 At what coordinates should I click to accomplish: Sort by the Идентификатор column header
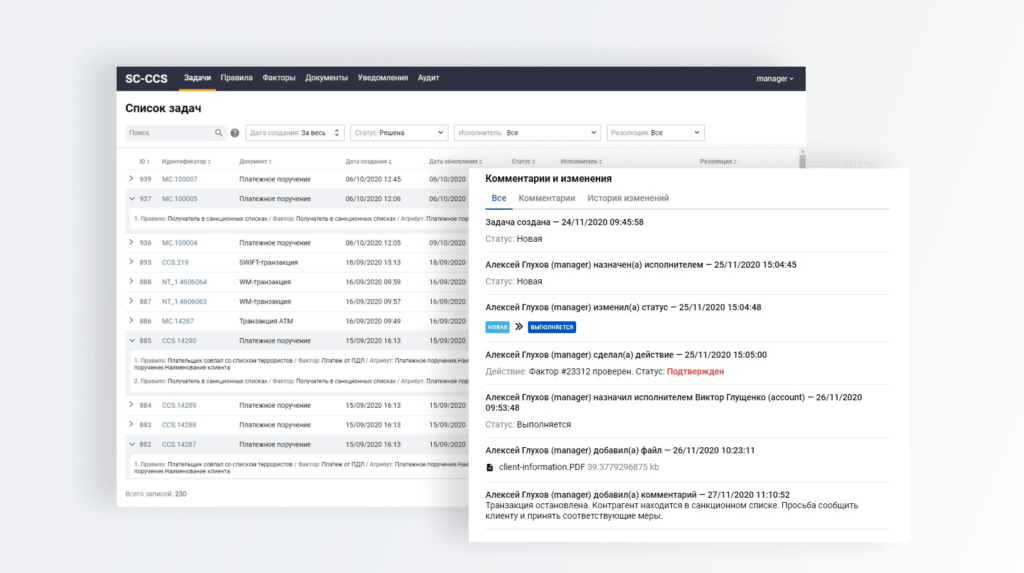pyautogui.click(x=186, y=161)
